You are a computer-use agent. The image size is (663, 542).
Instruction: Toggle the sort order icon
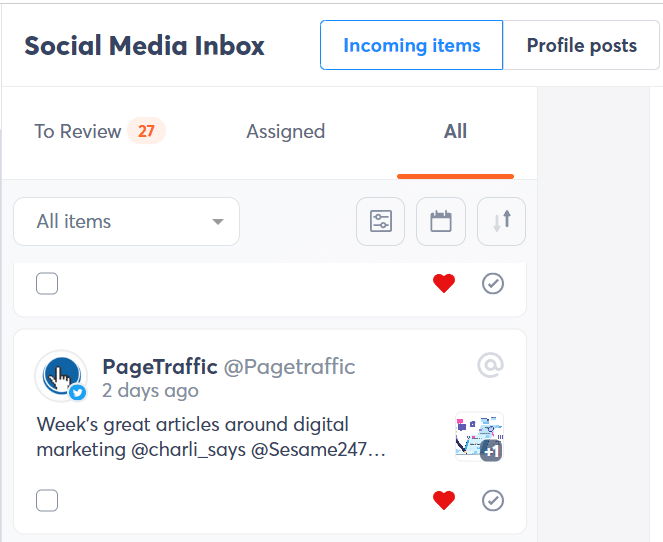[x=501, y=221]
